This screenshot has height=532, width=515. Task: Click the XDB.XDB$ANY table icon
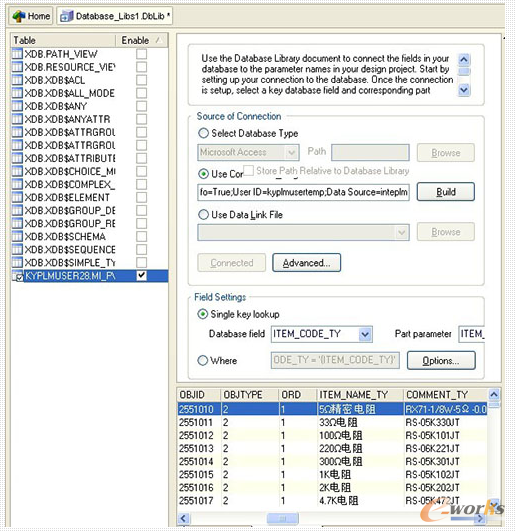(x=17, y=106)
